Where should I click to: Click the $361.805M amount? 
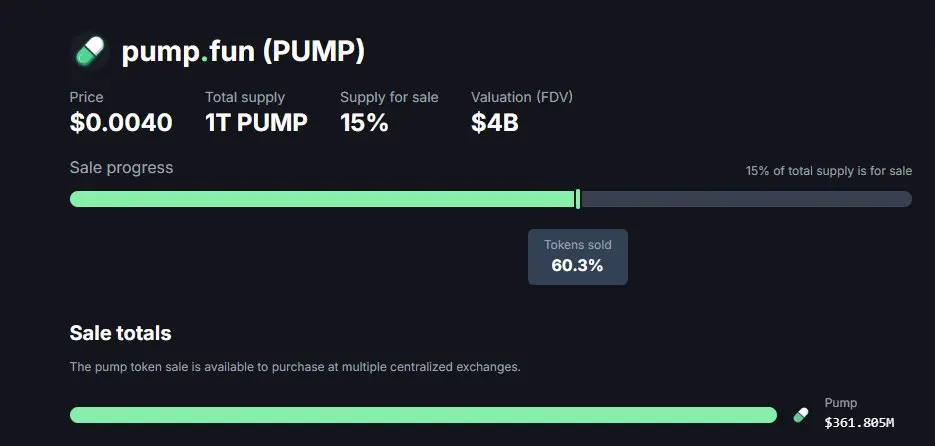click(859, 423)
